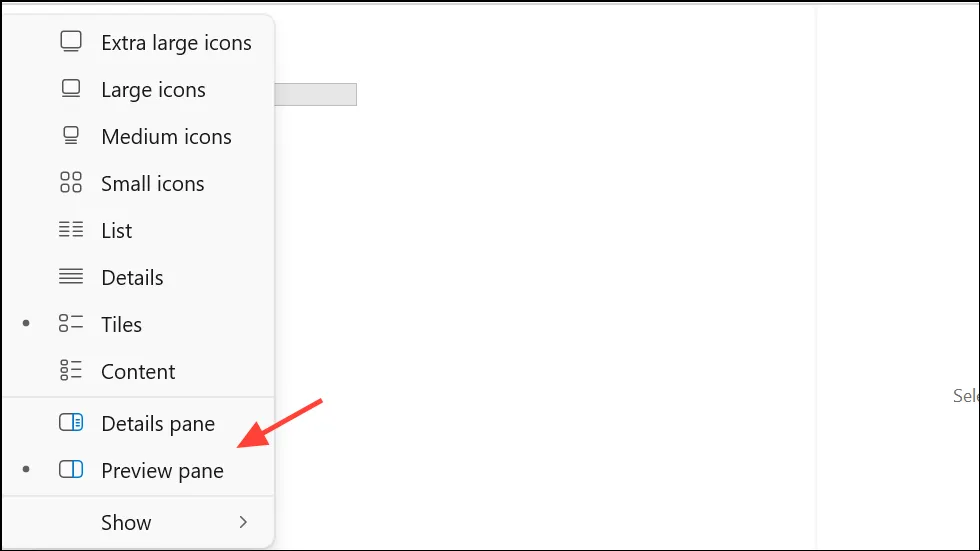This screenshot has height=551, width=980.
Task: Select the Content text label
Action: click(x=138, y=372)
